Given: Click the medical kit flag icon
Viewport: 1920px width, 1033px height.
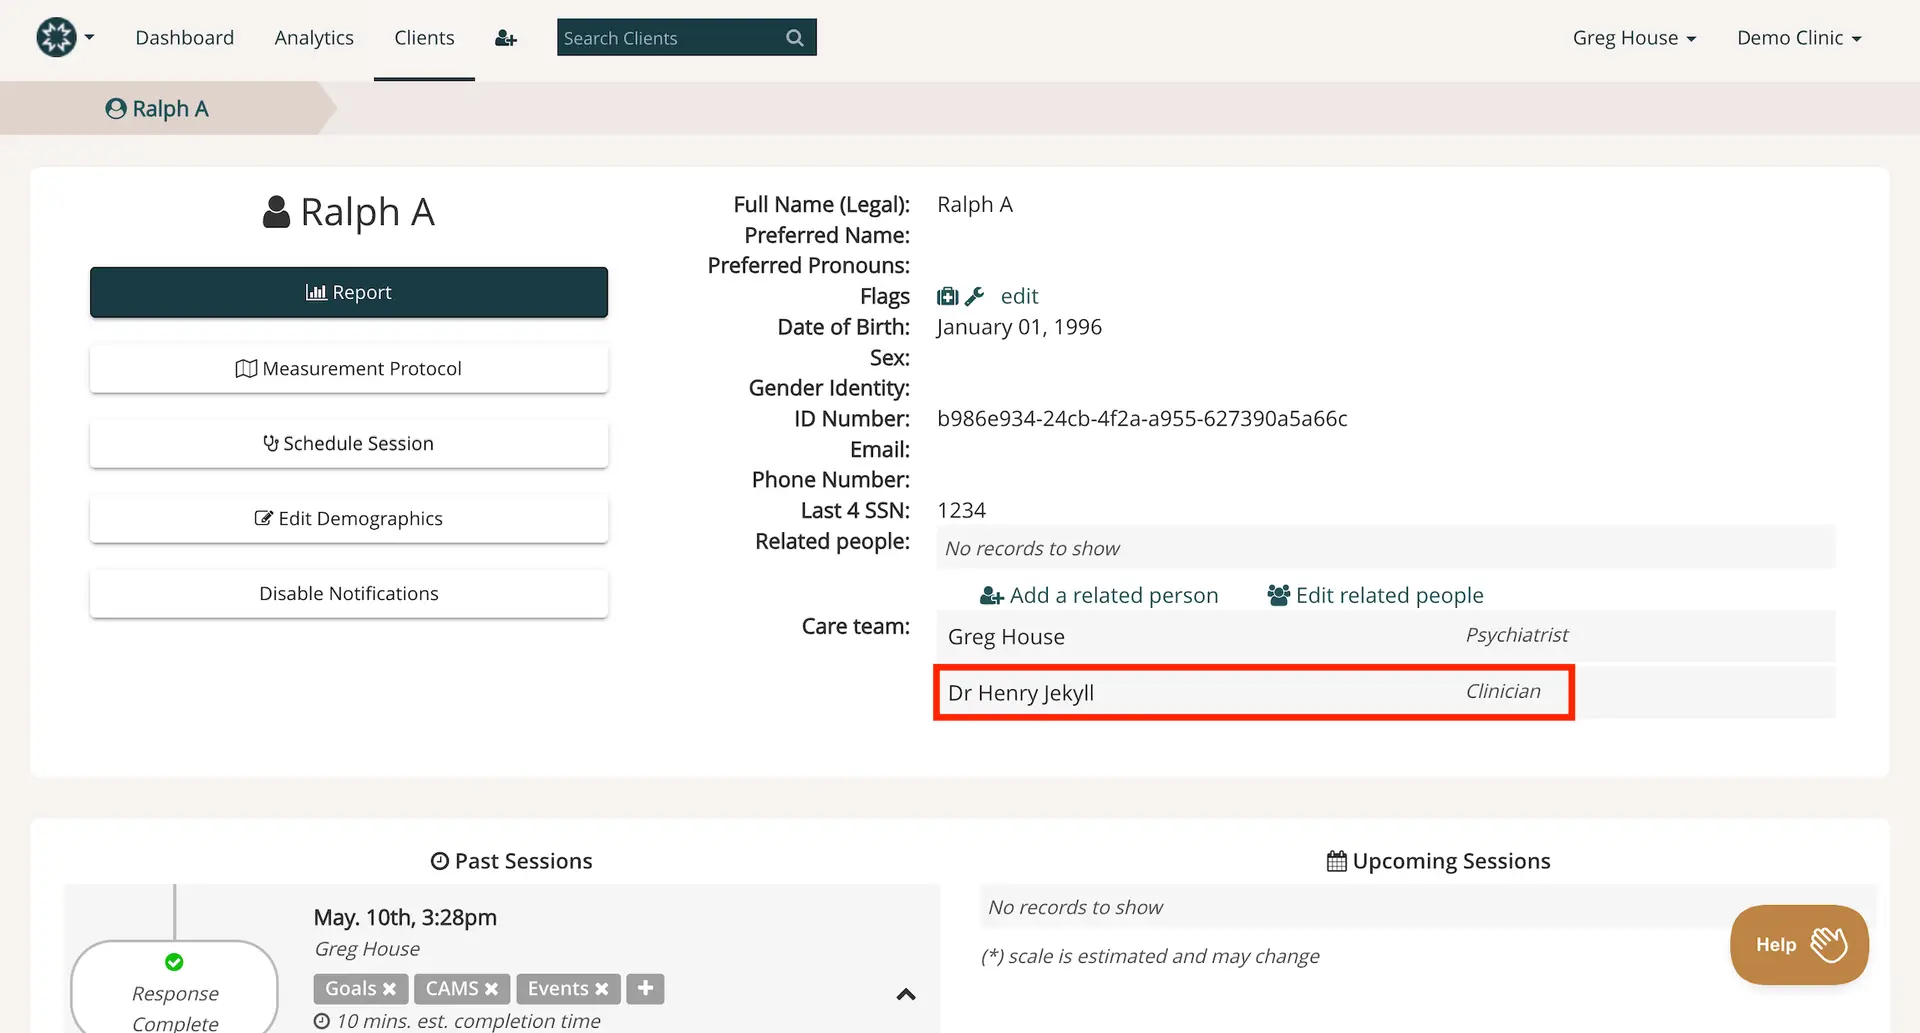Looking at the screenshot, I should coord(947,295).
